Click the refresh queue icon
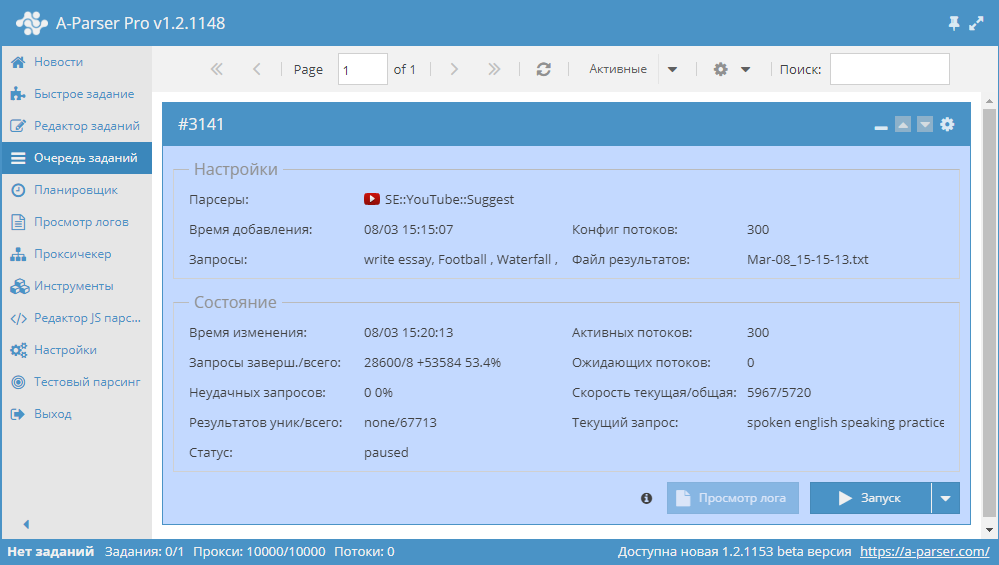This screenshot has height=565, width=999. tap(544, 69)
